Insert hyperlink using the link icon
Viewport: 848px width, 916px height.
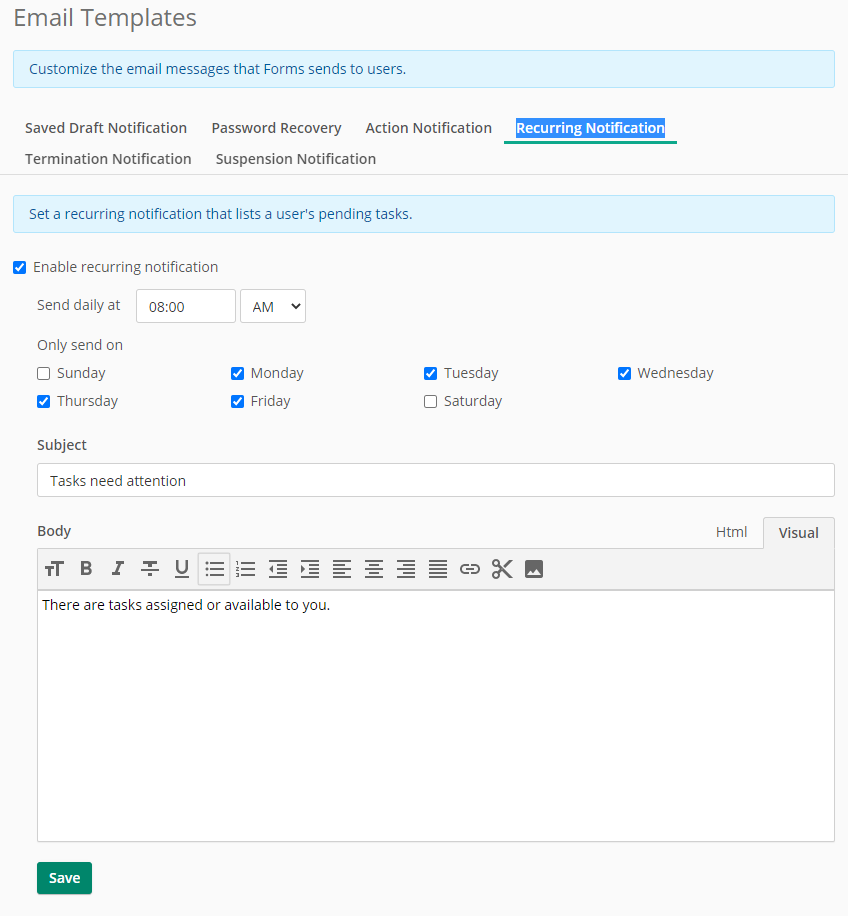[470, 568]
